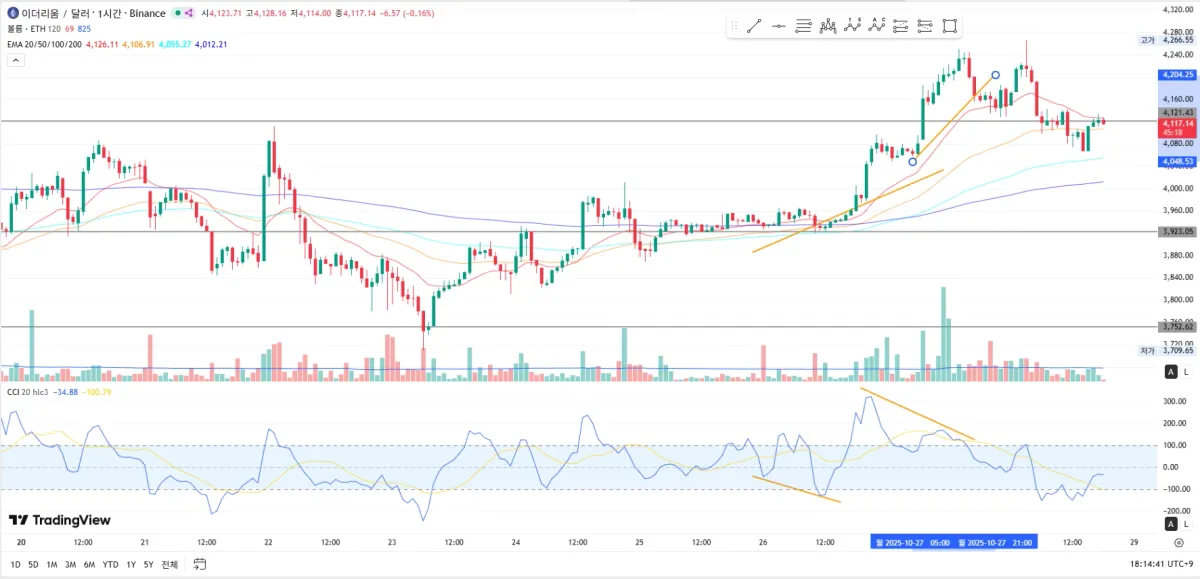Click the 이더리움 / 달러 symbol title
This screenshot has width=1200, height=579.
click(56, 13)
